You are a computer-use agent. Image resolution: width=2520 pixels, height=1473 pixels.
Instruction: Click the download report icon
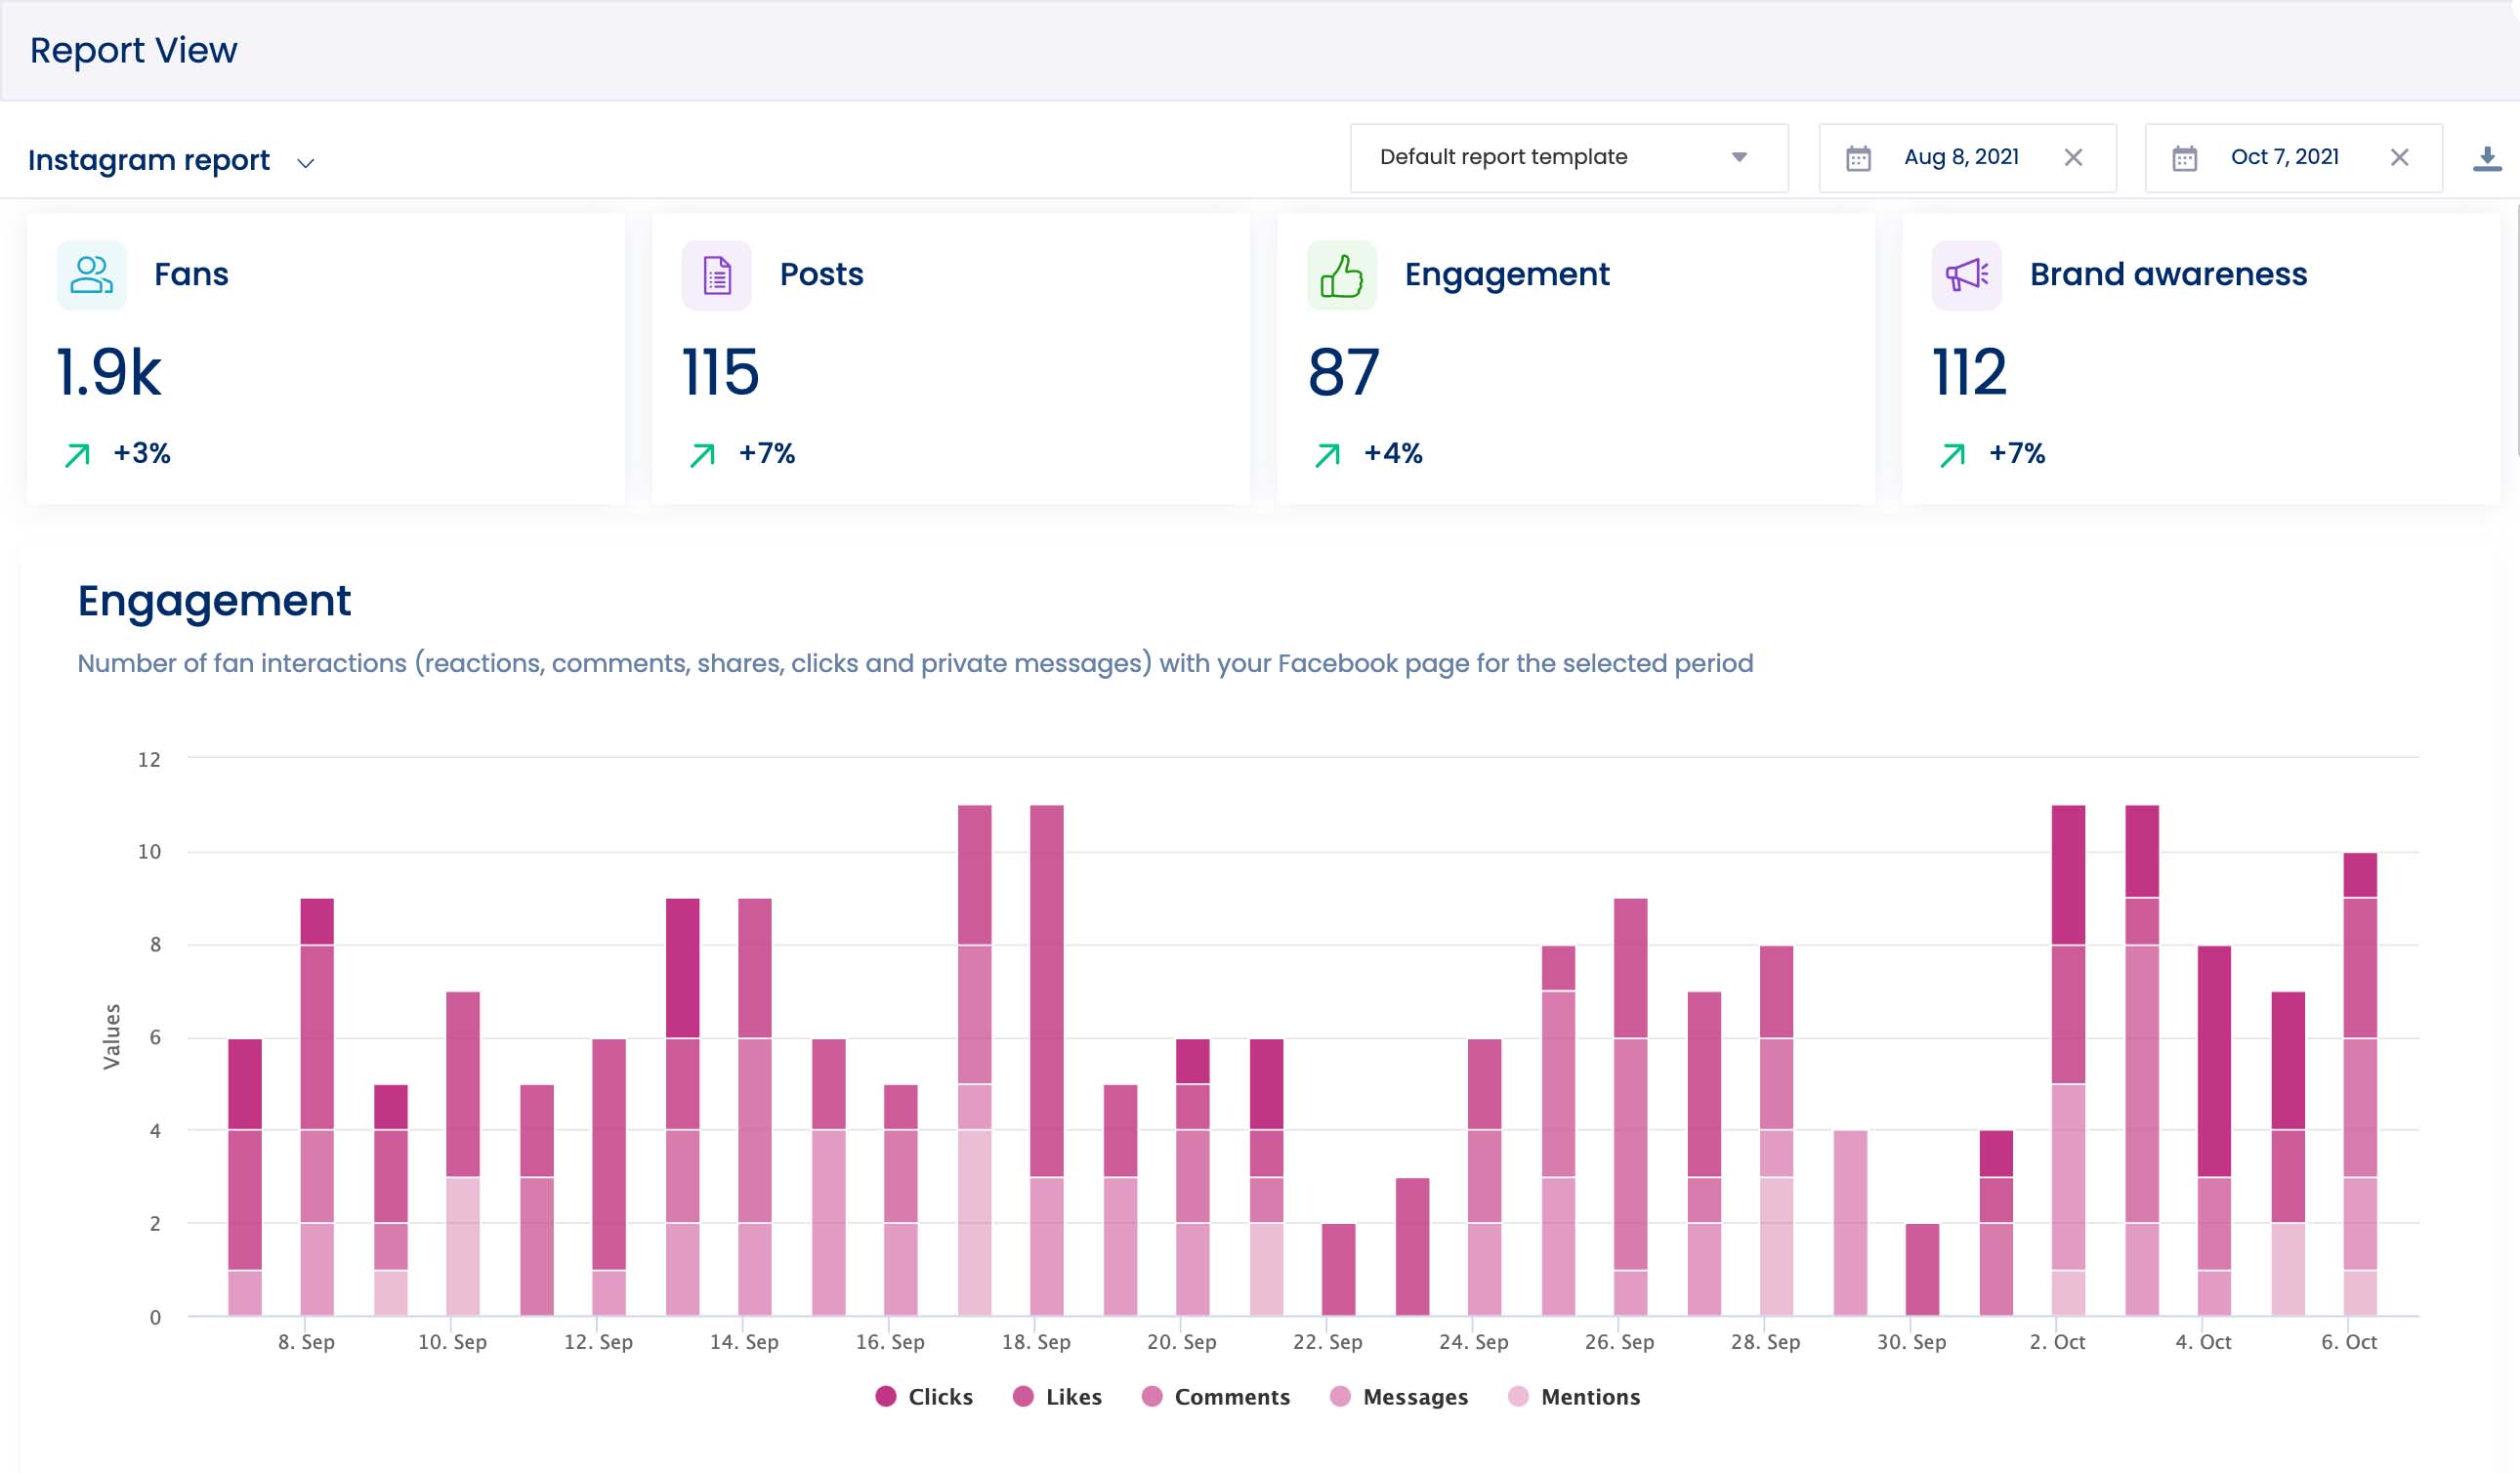click(x=2486, y=157)
